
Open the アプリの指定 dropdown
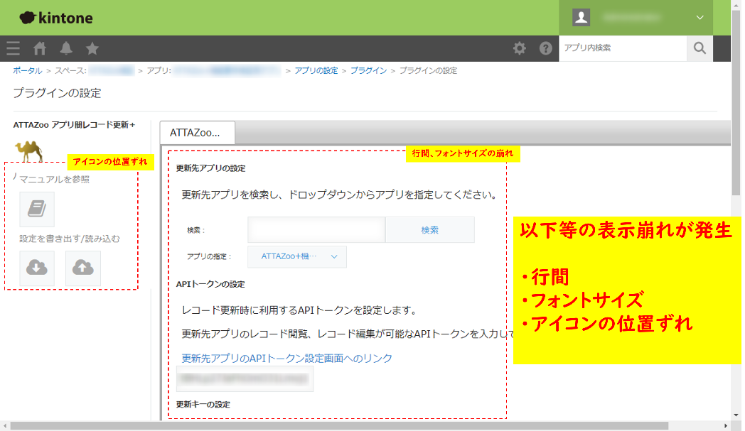click(297, 257)
